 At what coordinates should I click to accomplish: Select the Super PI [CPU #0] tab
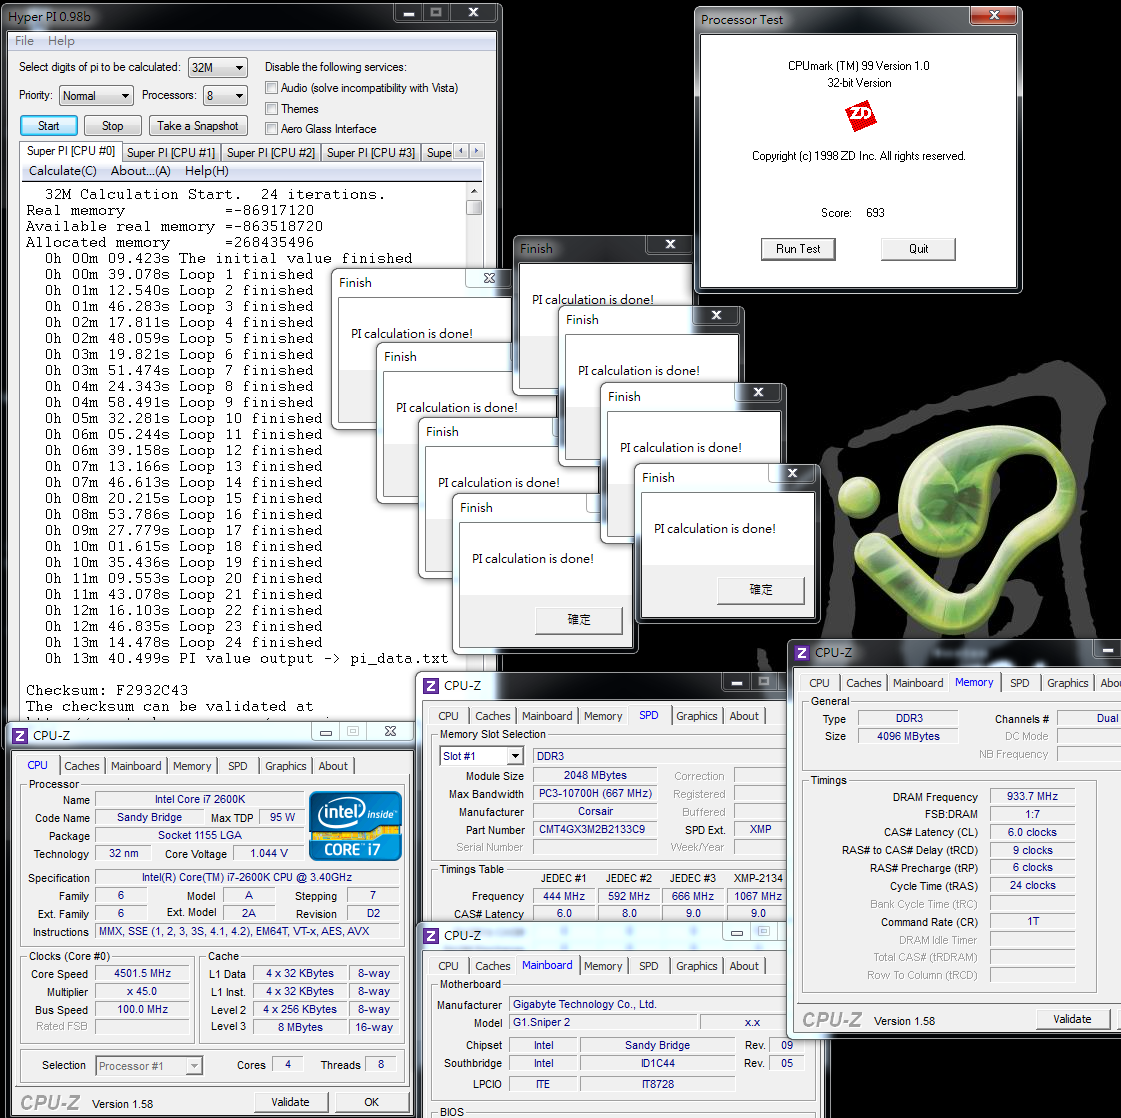[x=70, y=151]
